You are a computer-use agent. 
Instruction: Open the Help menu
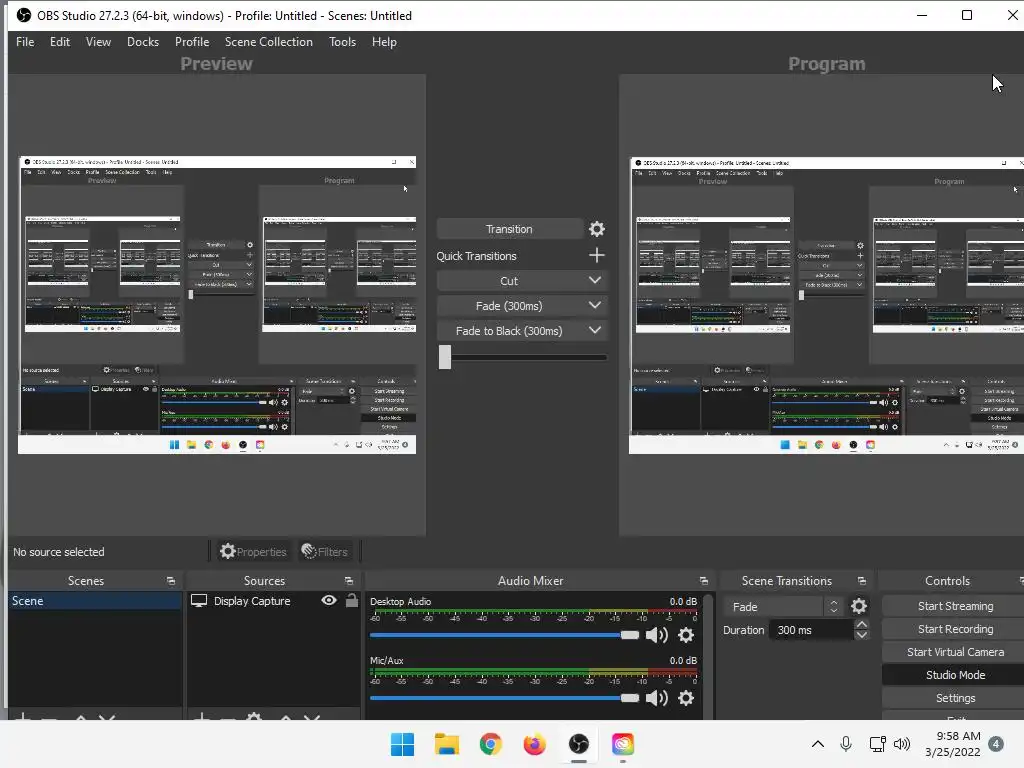coord(384,42)
